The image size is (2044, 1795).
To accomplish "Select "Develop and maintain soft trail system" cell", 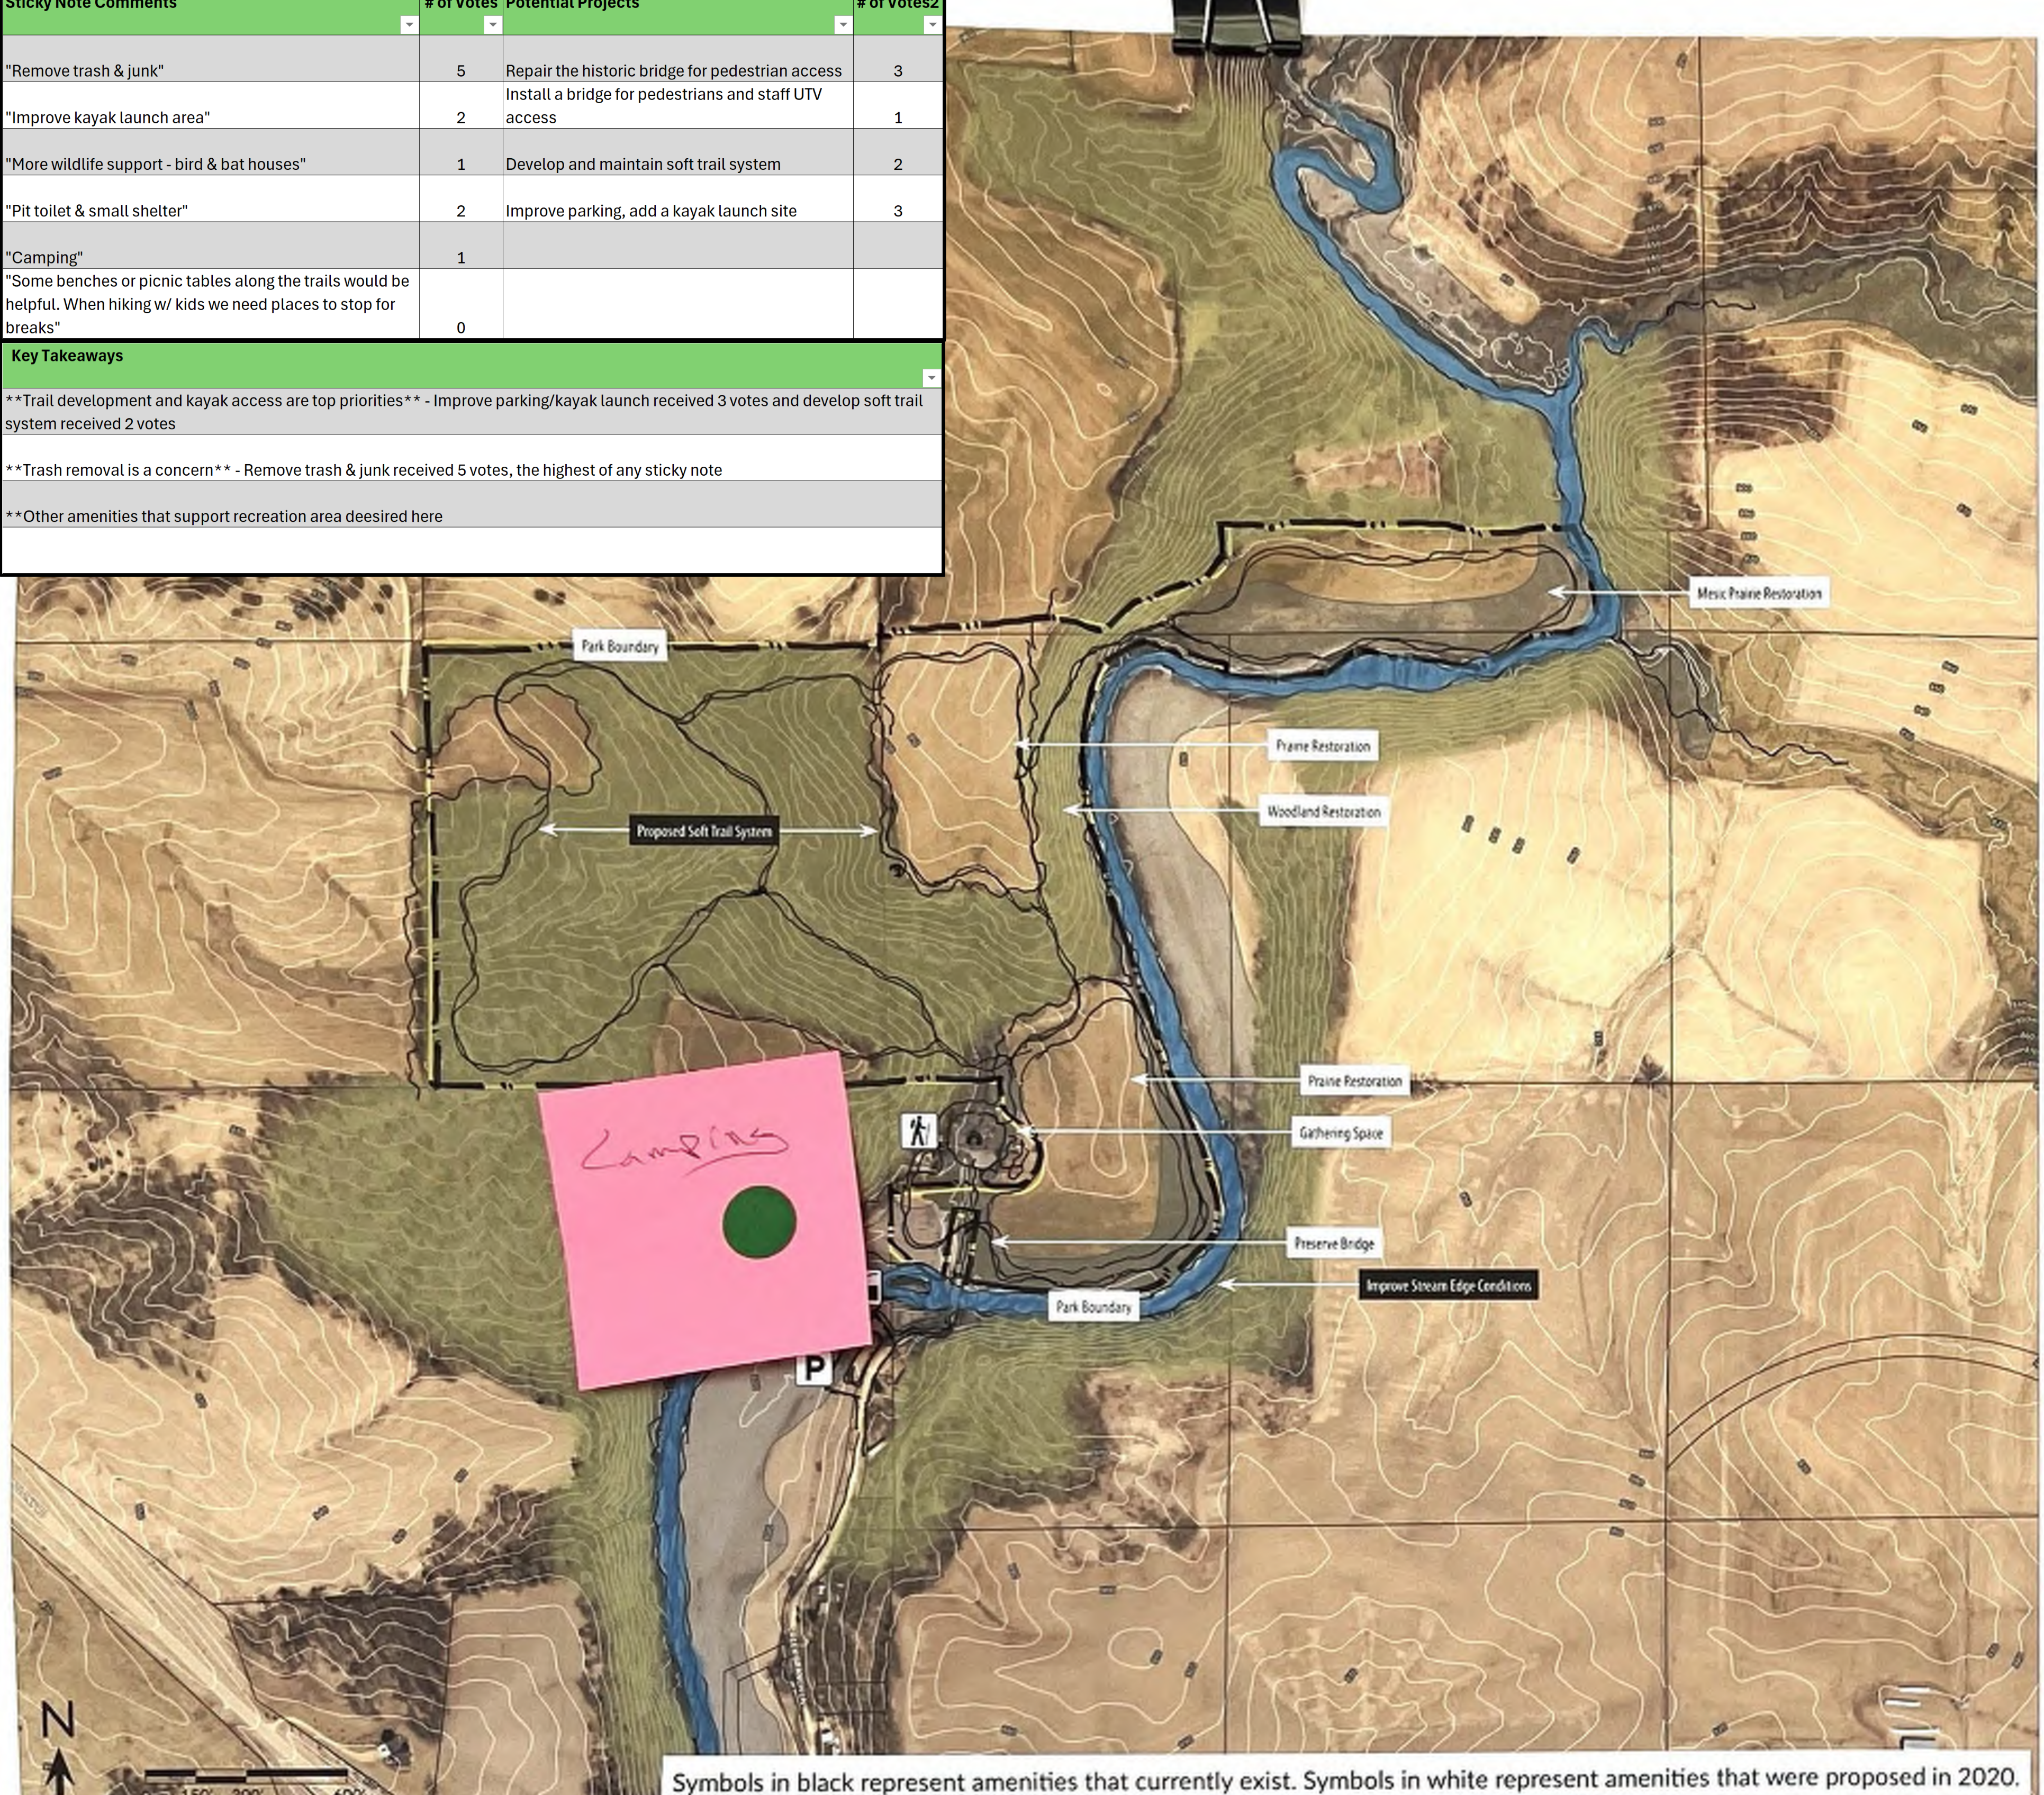I will click(x=678, y=152).
